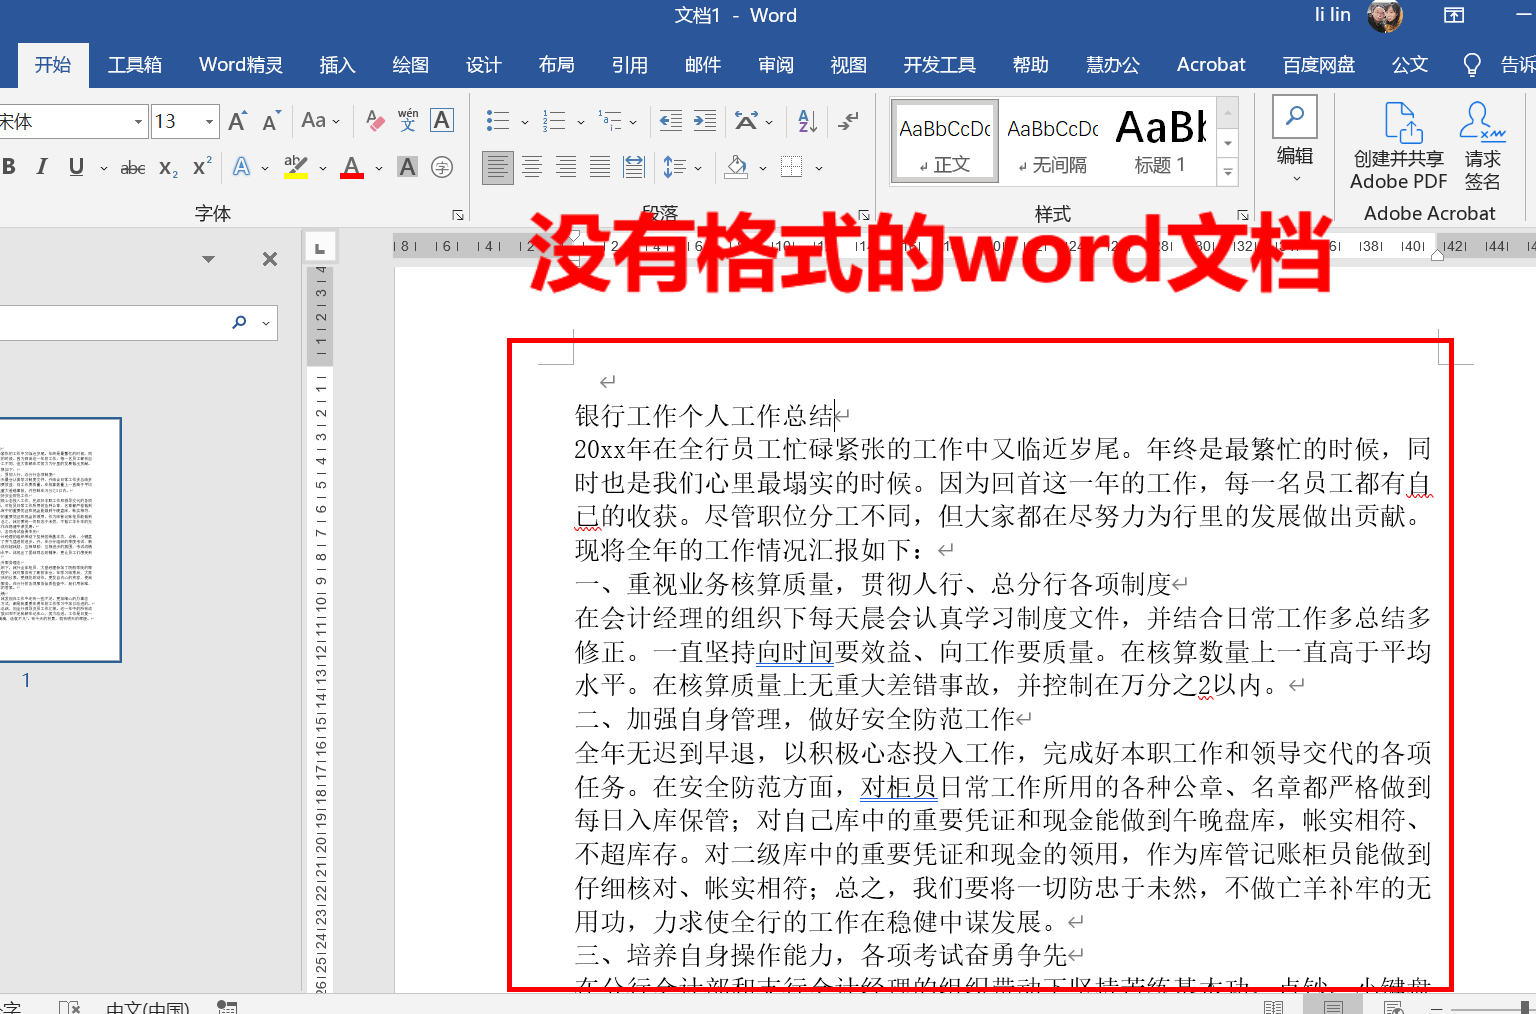The image size is (1536, 1014).
Task: Apply borders to the paragraph
Action: point(791,167)
